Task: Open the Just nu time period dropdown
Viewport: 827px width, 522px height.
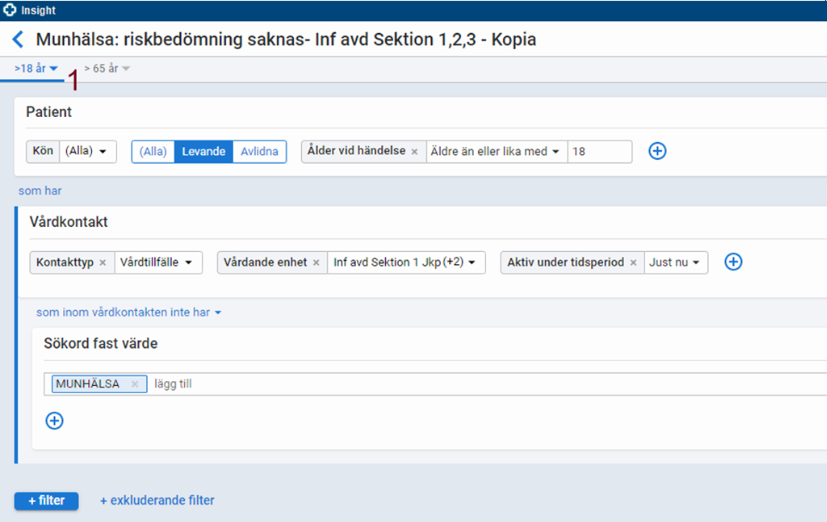Action: coord(676,263)
